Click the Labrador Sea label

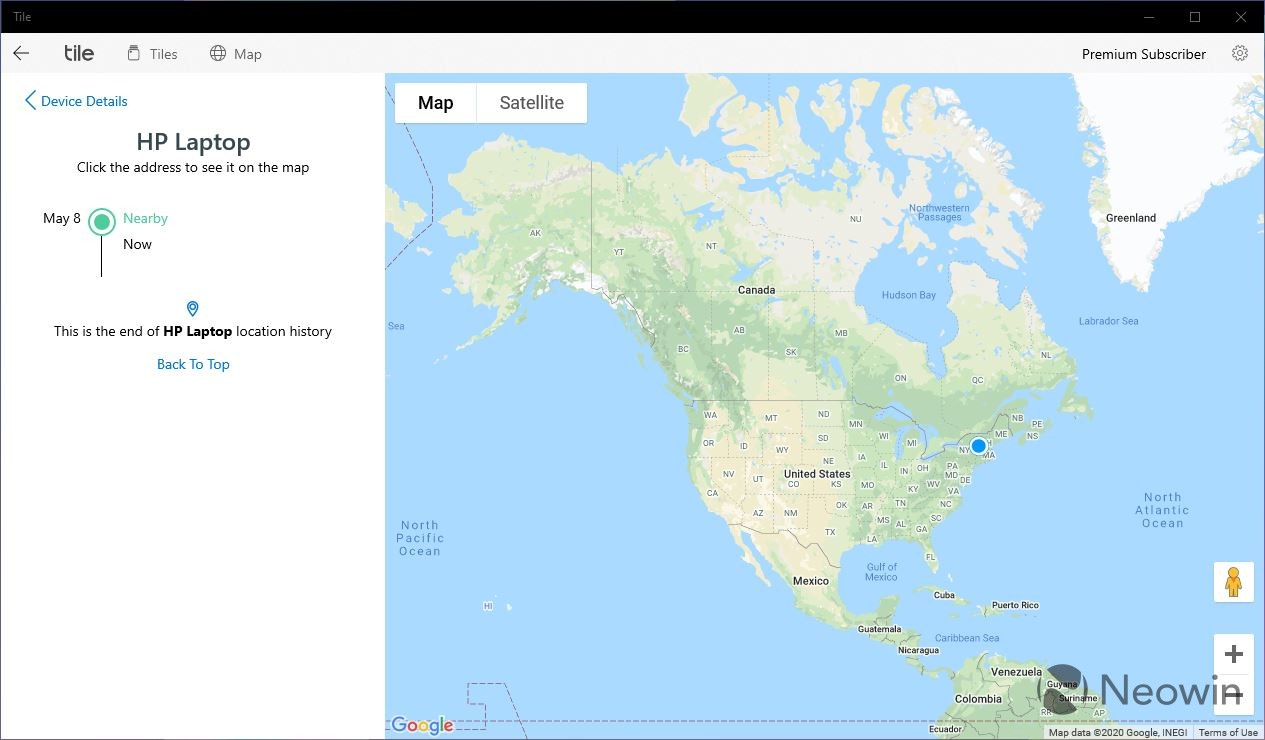tap(1108, 321)
